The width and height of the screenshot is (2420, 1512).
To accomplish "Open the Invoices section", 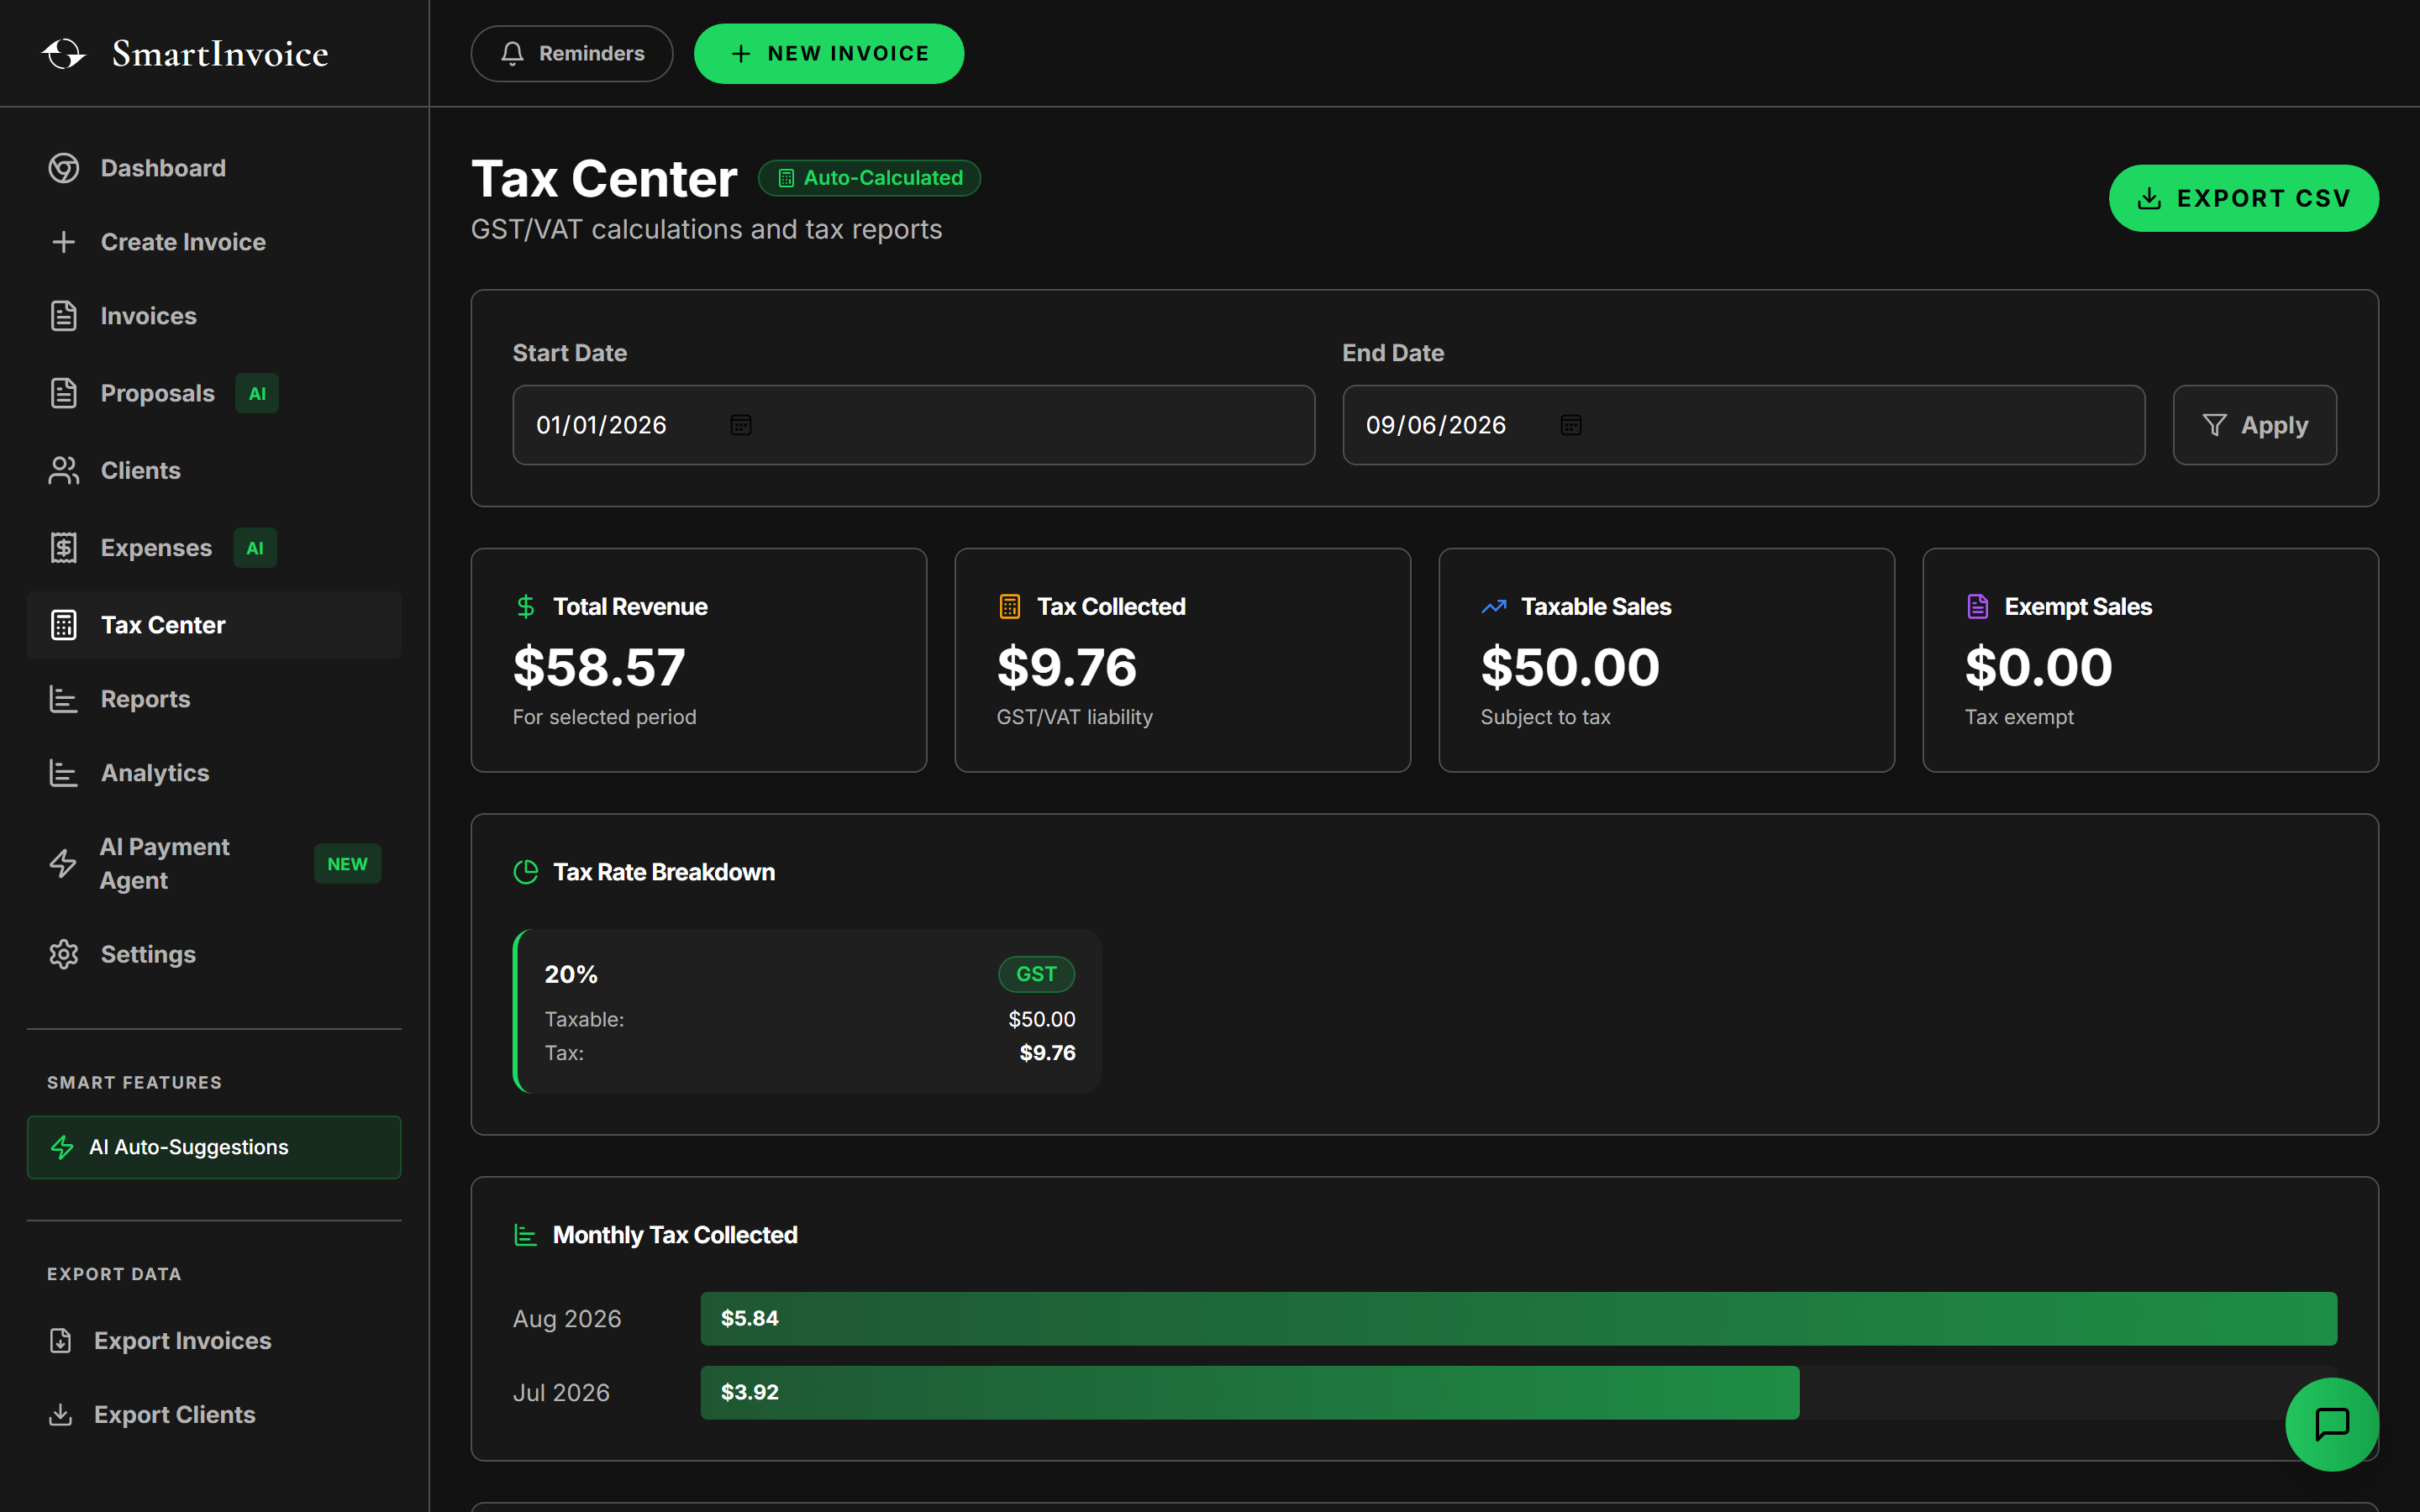I will click(214, 316).
